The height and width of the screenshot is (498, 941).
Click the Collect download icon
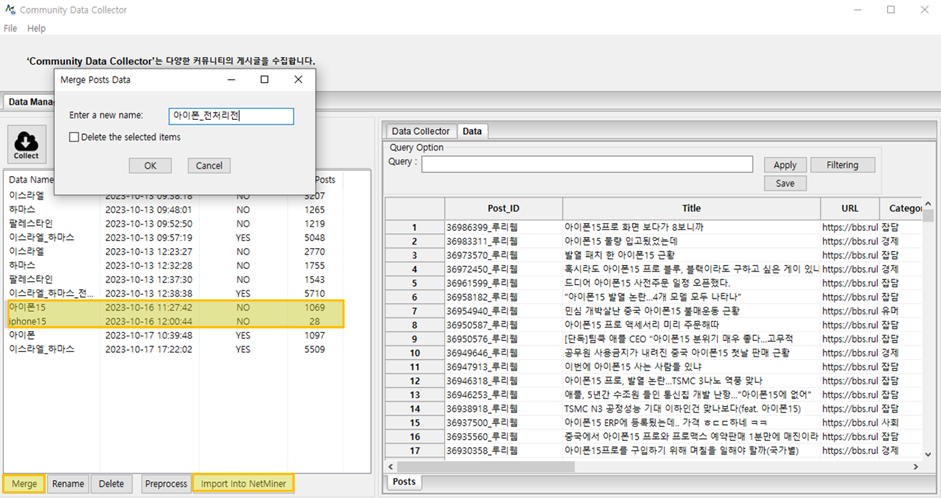coord(26,144)
